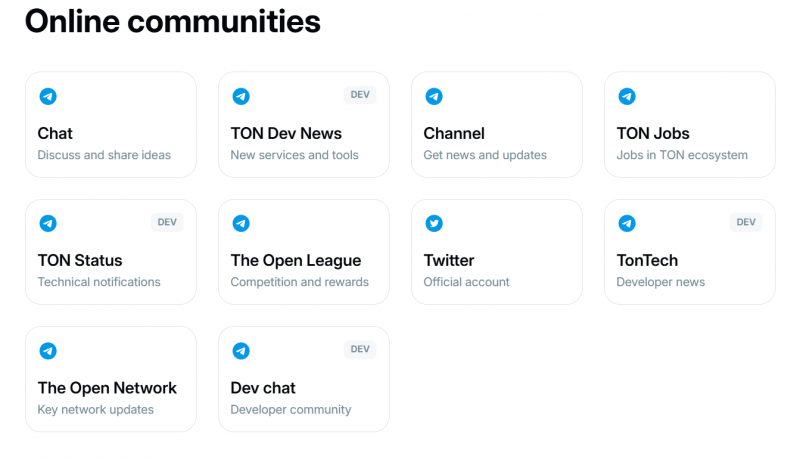Click 'Developer community' text
The image size is (800, 459).
[x=291, y=410]
